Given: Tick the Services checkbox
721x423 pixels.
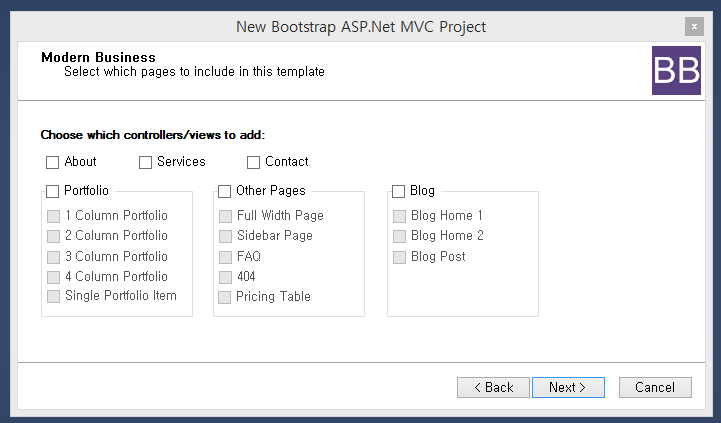Looking at the screenshot, I should point(146,163).
